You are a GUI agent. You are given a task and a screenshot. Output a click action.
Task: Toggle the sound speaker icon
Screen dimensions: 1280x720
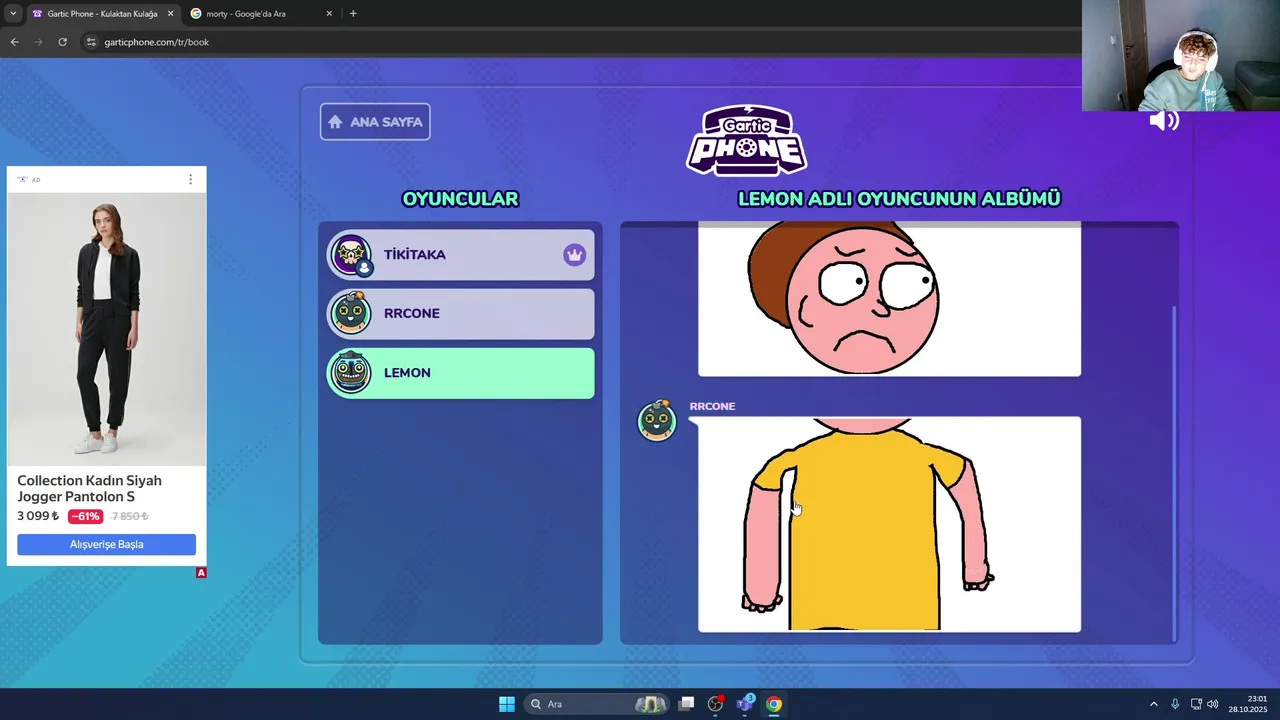coord(1164,121)
